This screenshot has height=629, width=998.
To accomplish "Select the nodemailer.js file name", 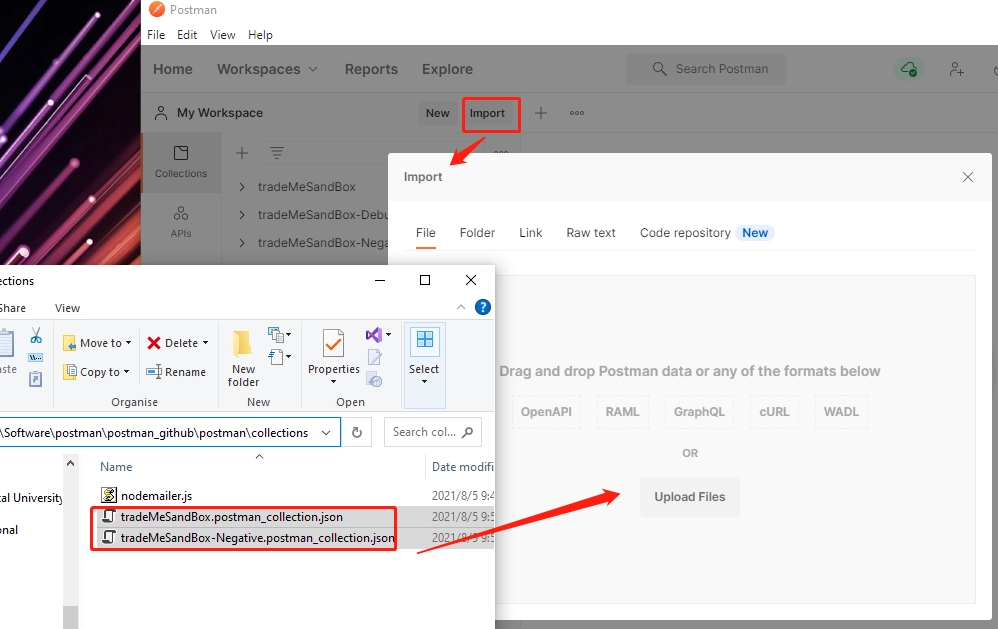I will (x=157, y=495).
